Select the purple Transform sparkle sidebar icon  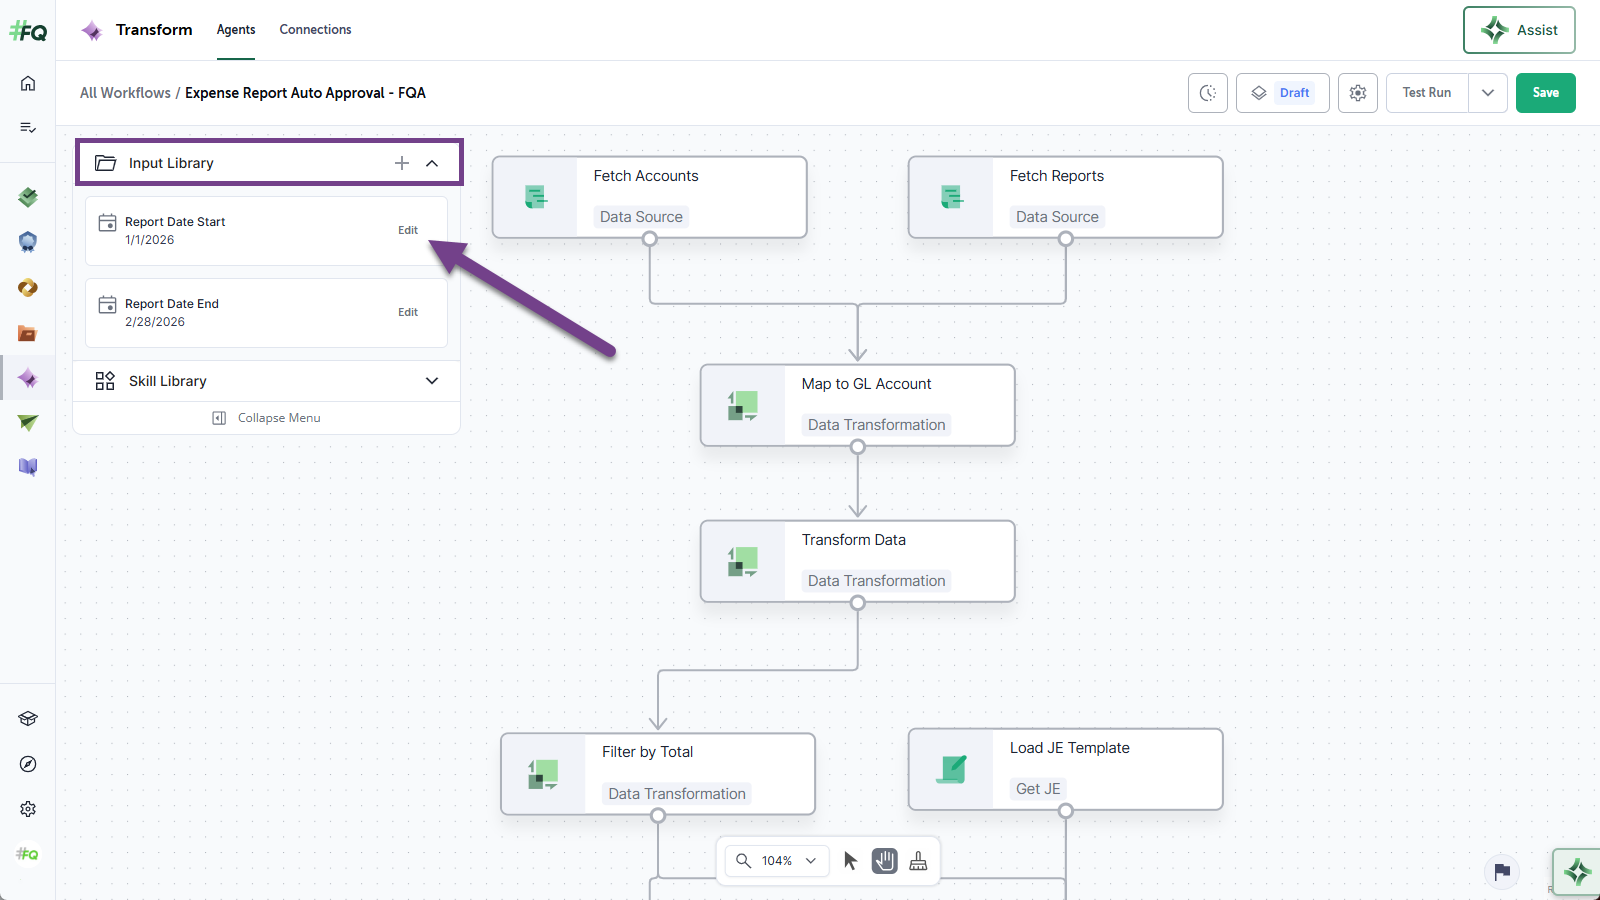click(x=28, y=379)
